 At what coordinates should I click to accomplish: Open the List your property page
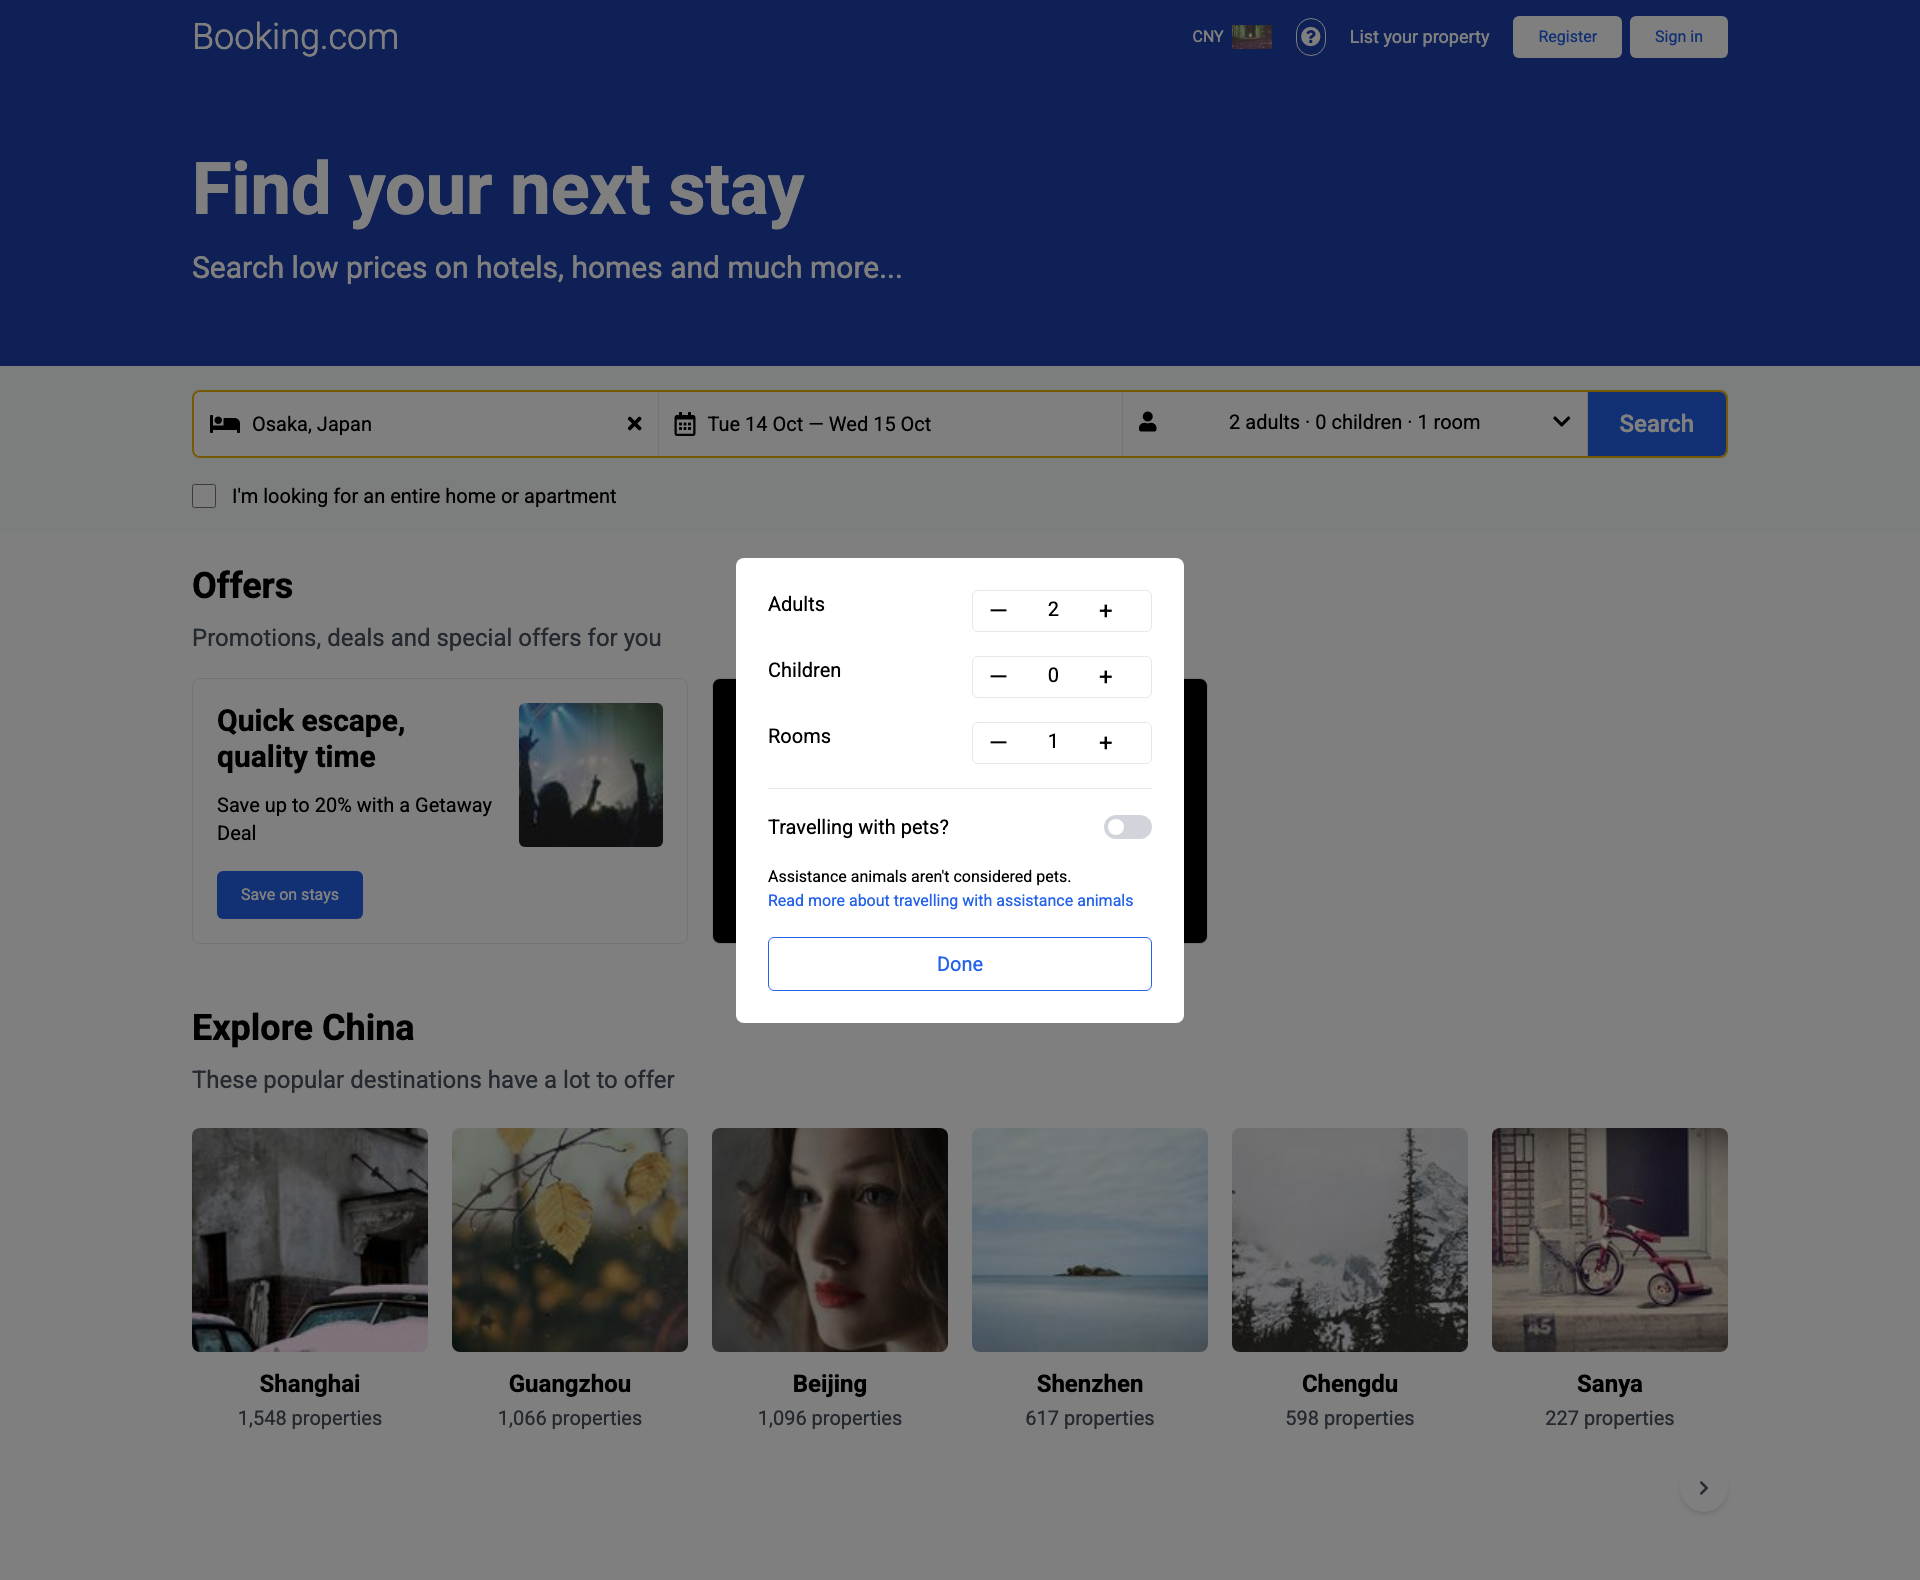[x=1419, y=37]
